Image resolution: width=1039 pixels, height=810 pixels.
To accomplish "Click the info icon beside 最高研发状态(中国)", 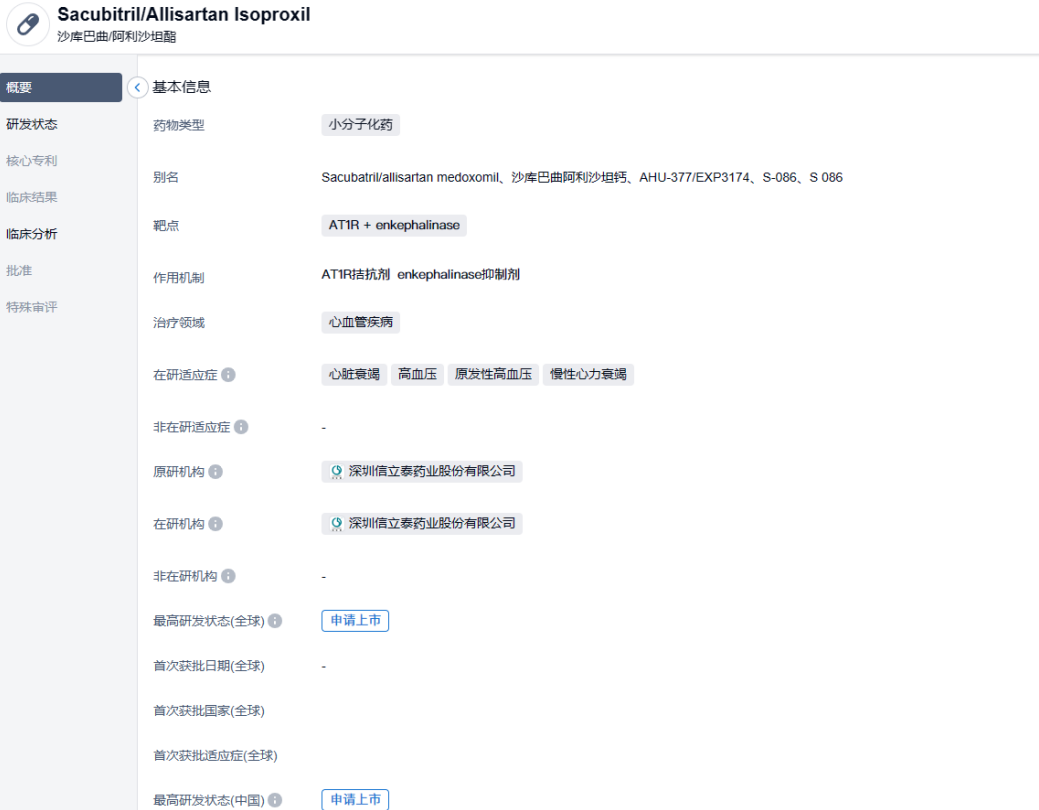I will 275,800.
